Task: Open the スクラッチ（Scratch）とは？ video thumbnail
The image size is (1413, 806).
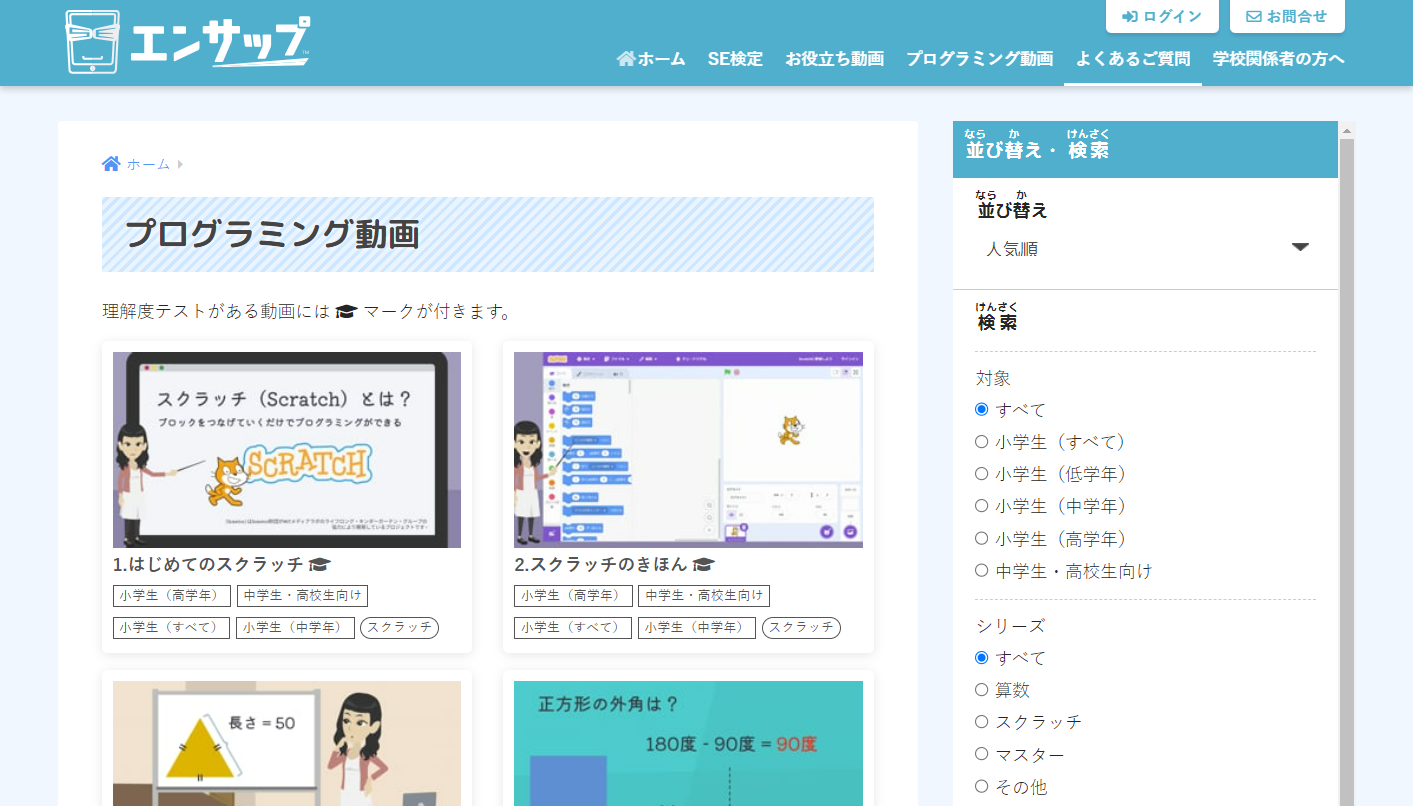Action: click(287, 450)
